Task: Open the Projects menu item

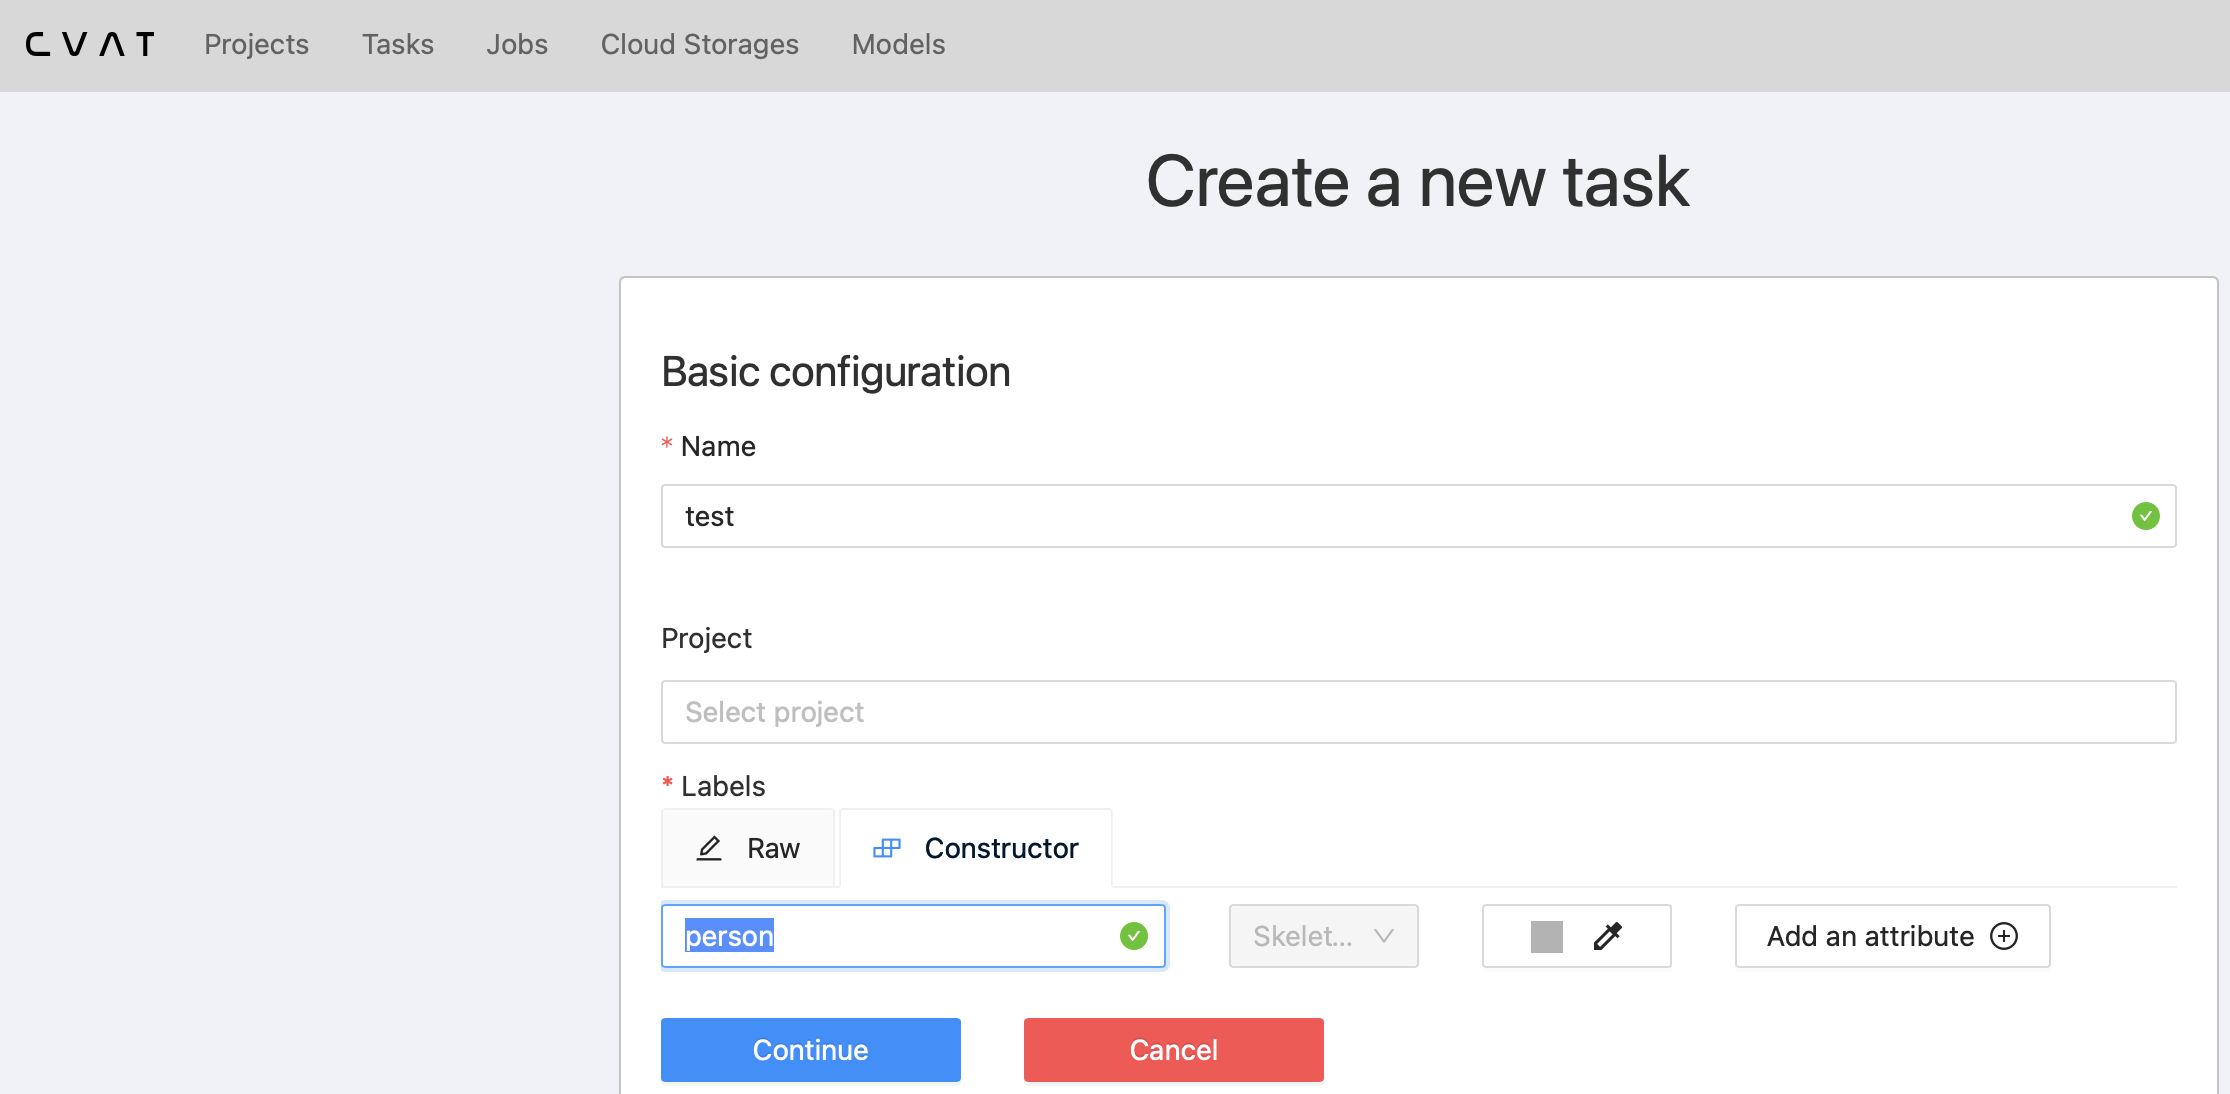Action: pyautogui.click(x=256, y=45)
